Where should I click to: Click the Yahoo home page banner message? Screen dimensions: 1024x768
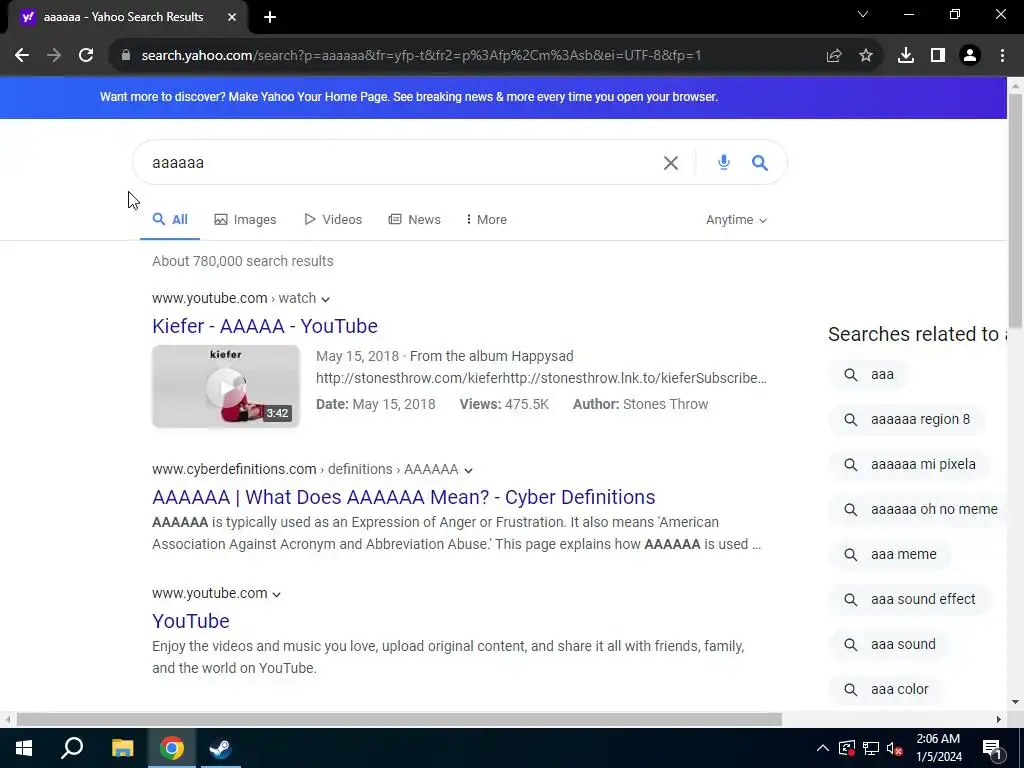click(409, 97)
